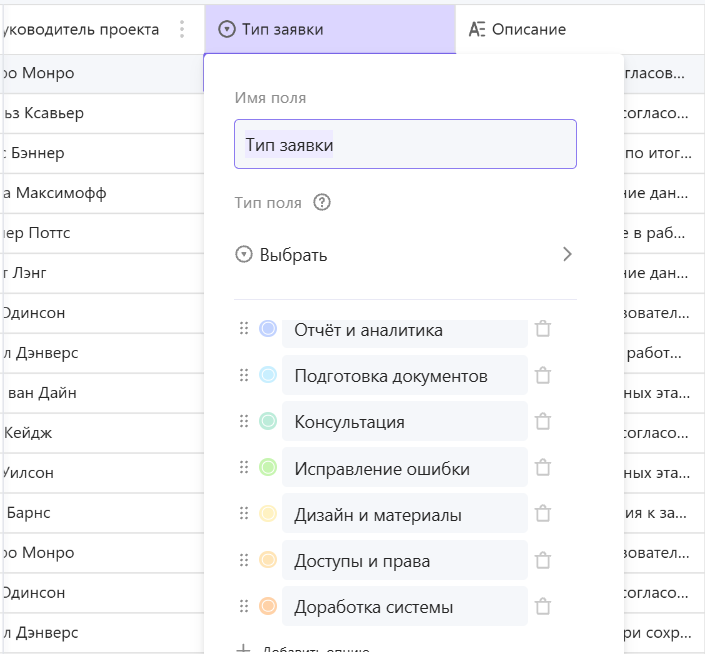This screenshot has width=705, height=654.
Task: Open the Выбрать field type dropdown
Action: point(405,255)
